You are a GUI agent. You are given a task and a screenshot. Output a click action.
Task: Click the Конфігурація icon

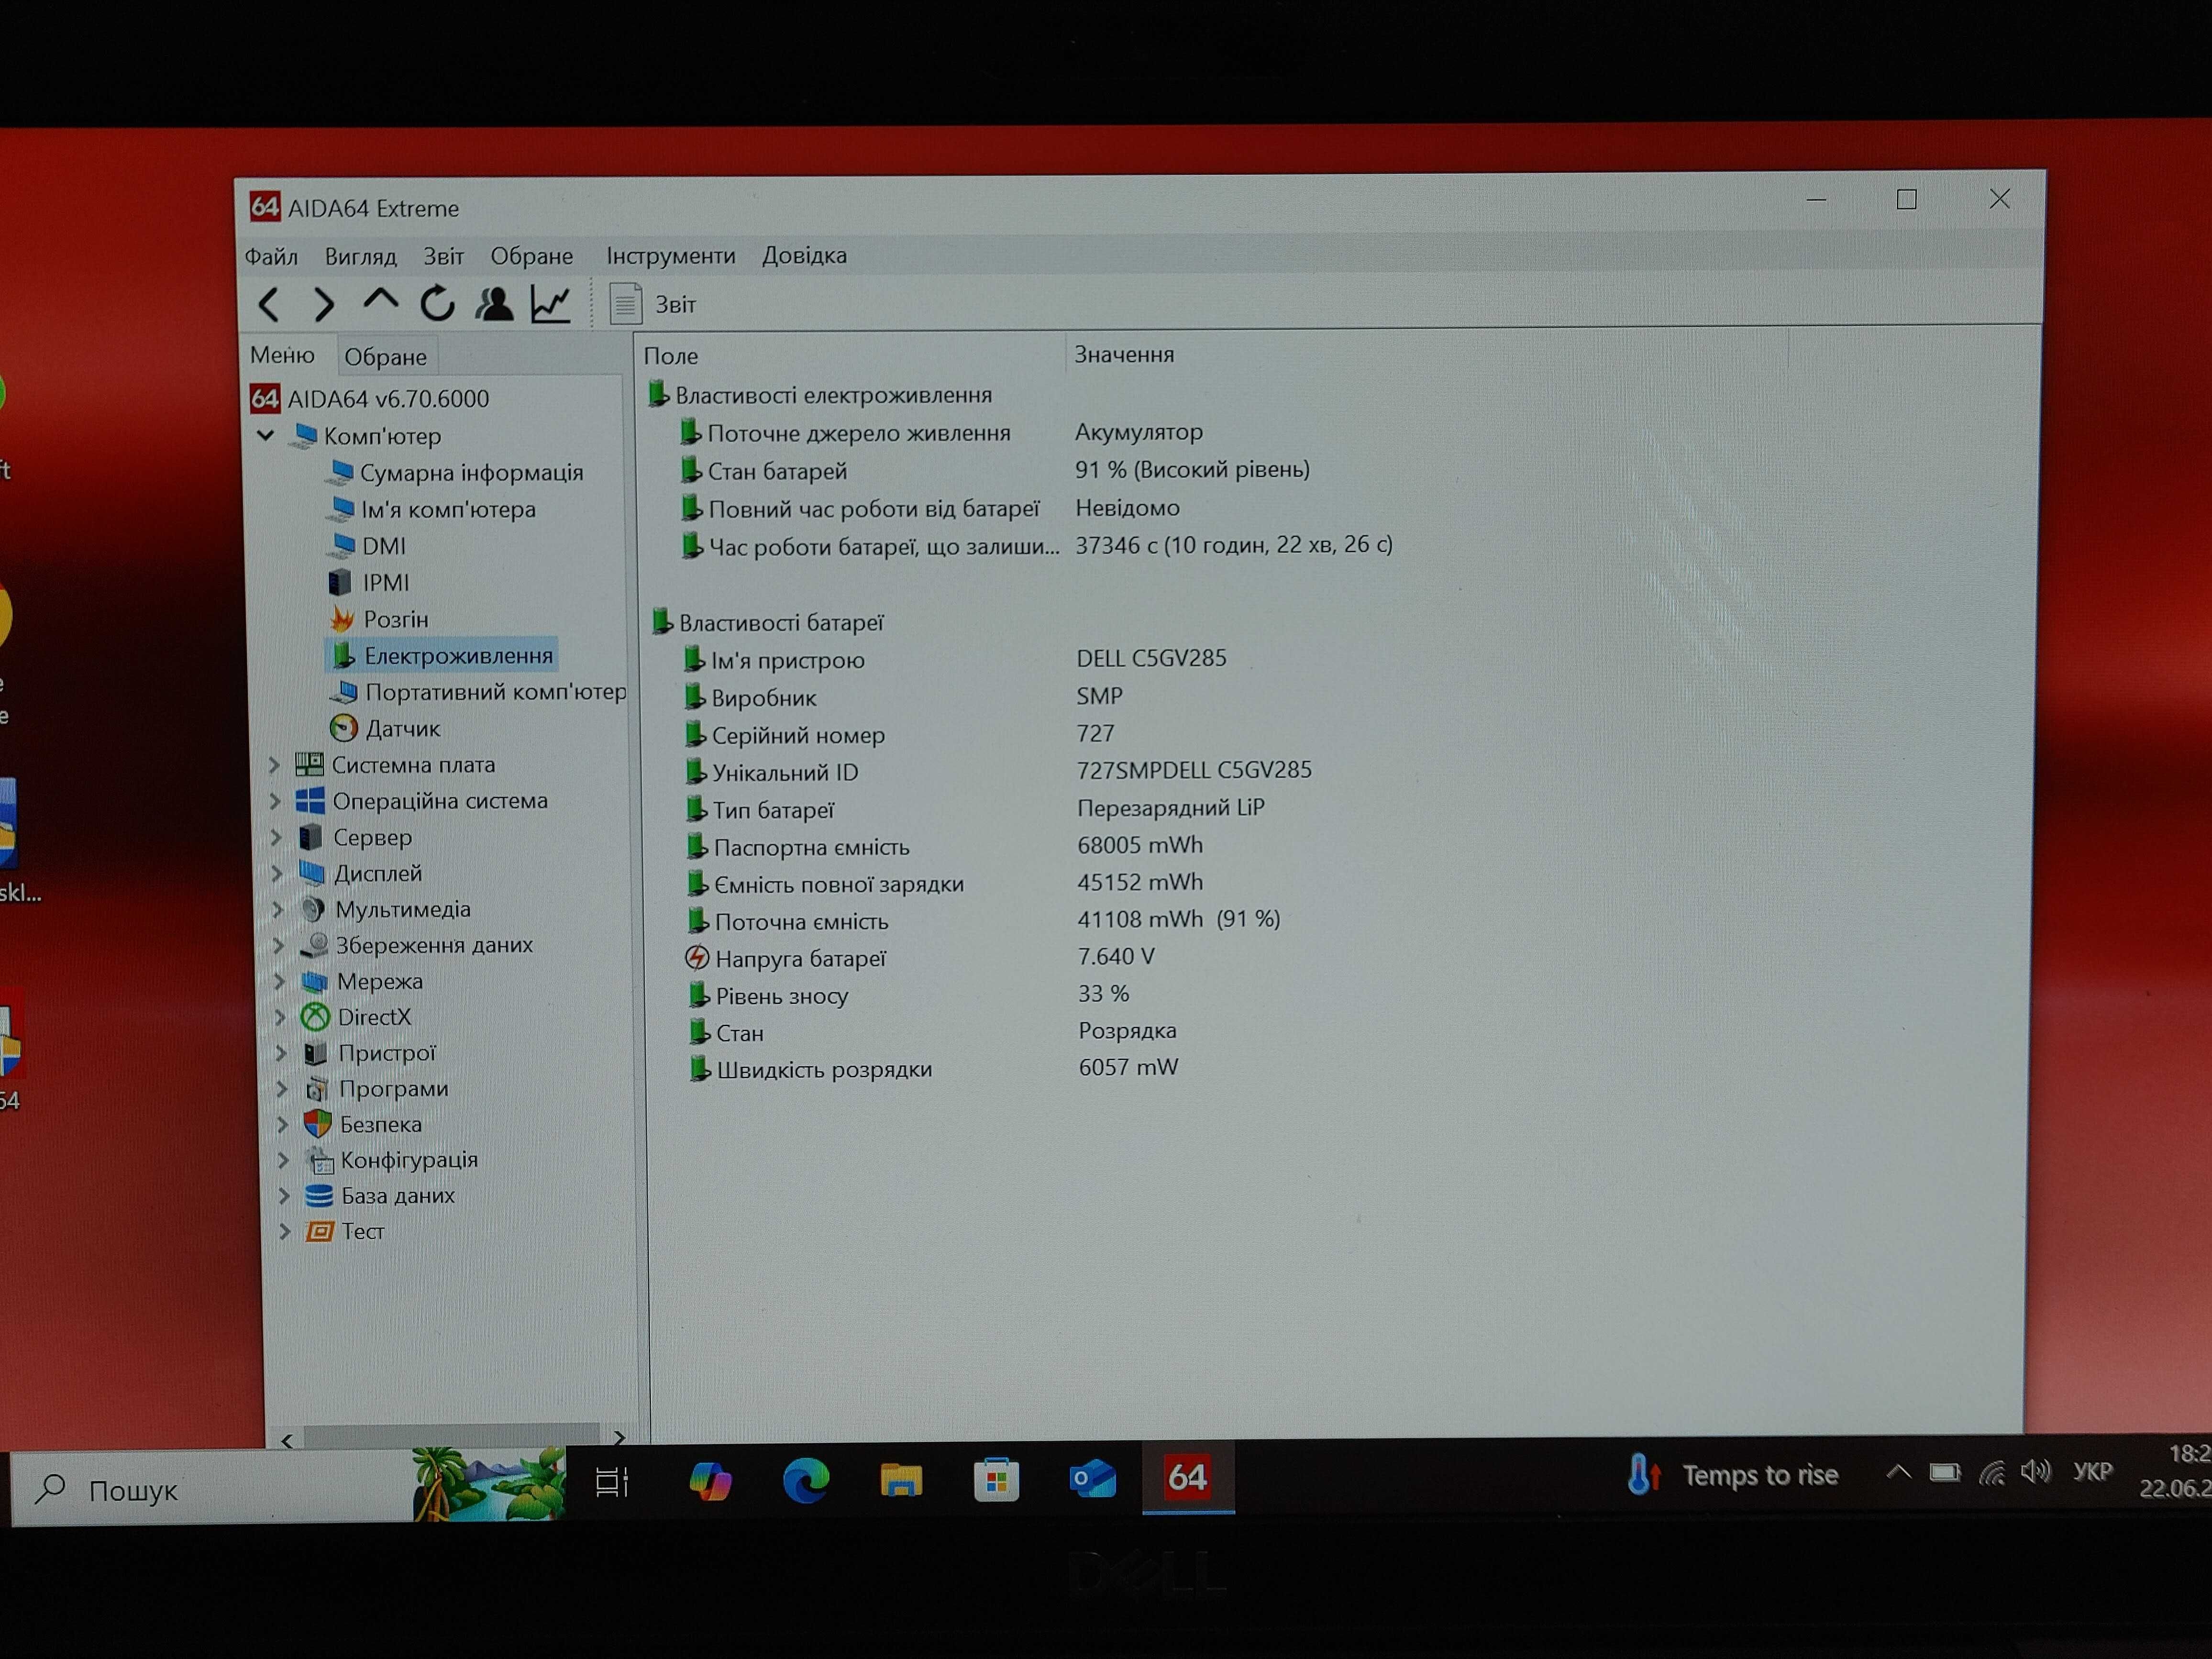319,1160
